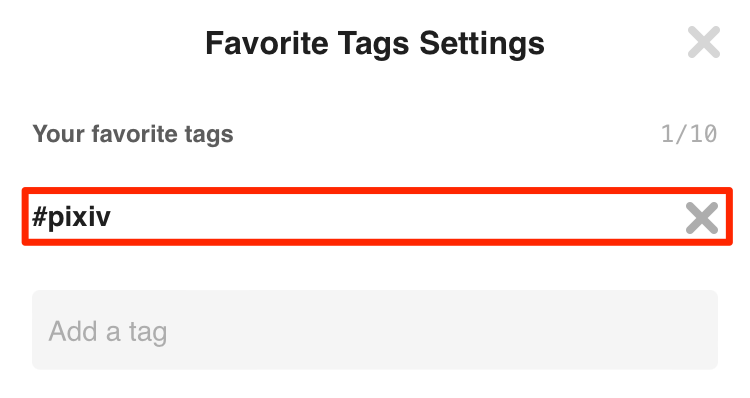This screenshot has height=398, width=750.
Task: Open the #pixiv favorite tag
Action: coord(71,217)
